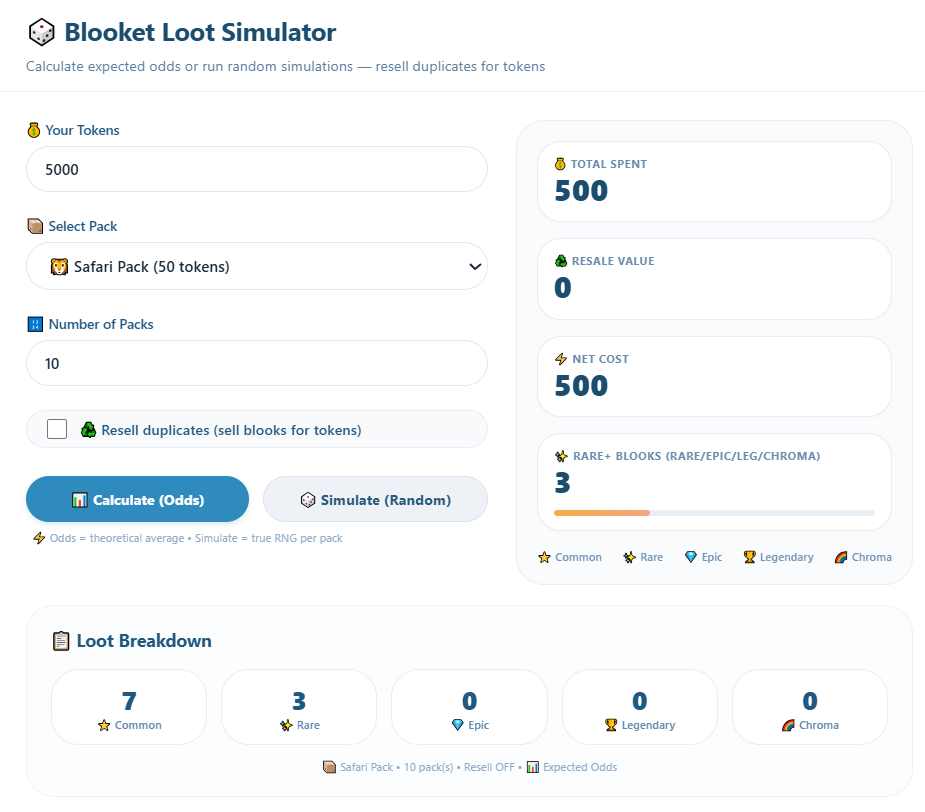Viewport: 925px width, 812px height.
Task: Click the lightning bolt icon beside NET COST
Action: point(563,359)
